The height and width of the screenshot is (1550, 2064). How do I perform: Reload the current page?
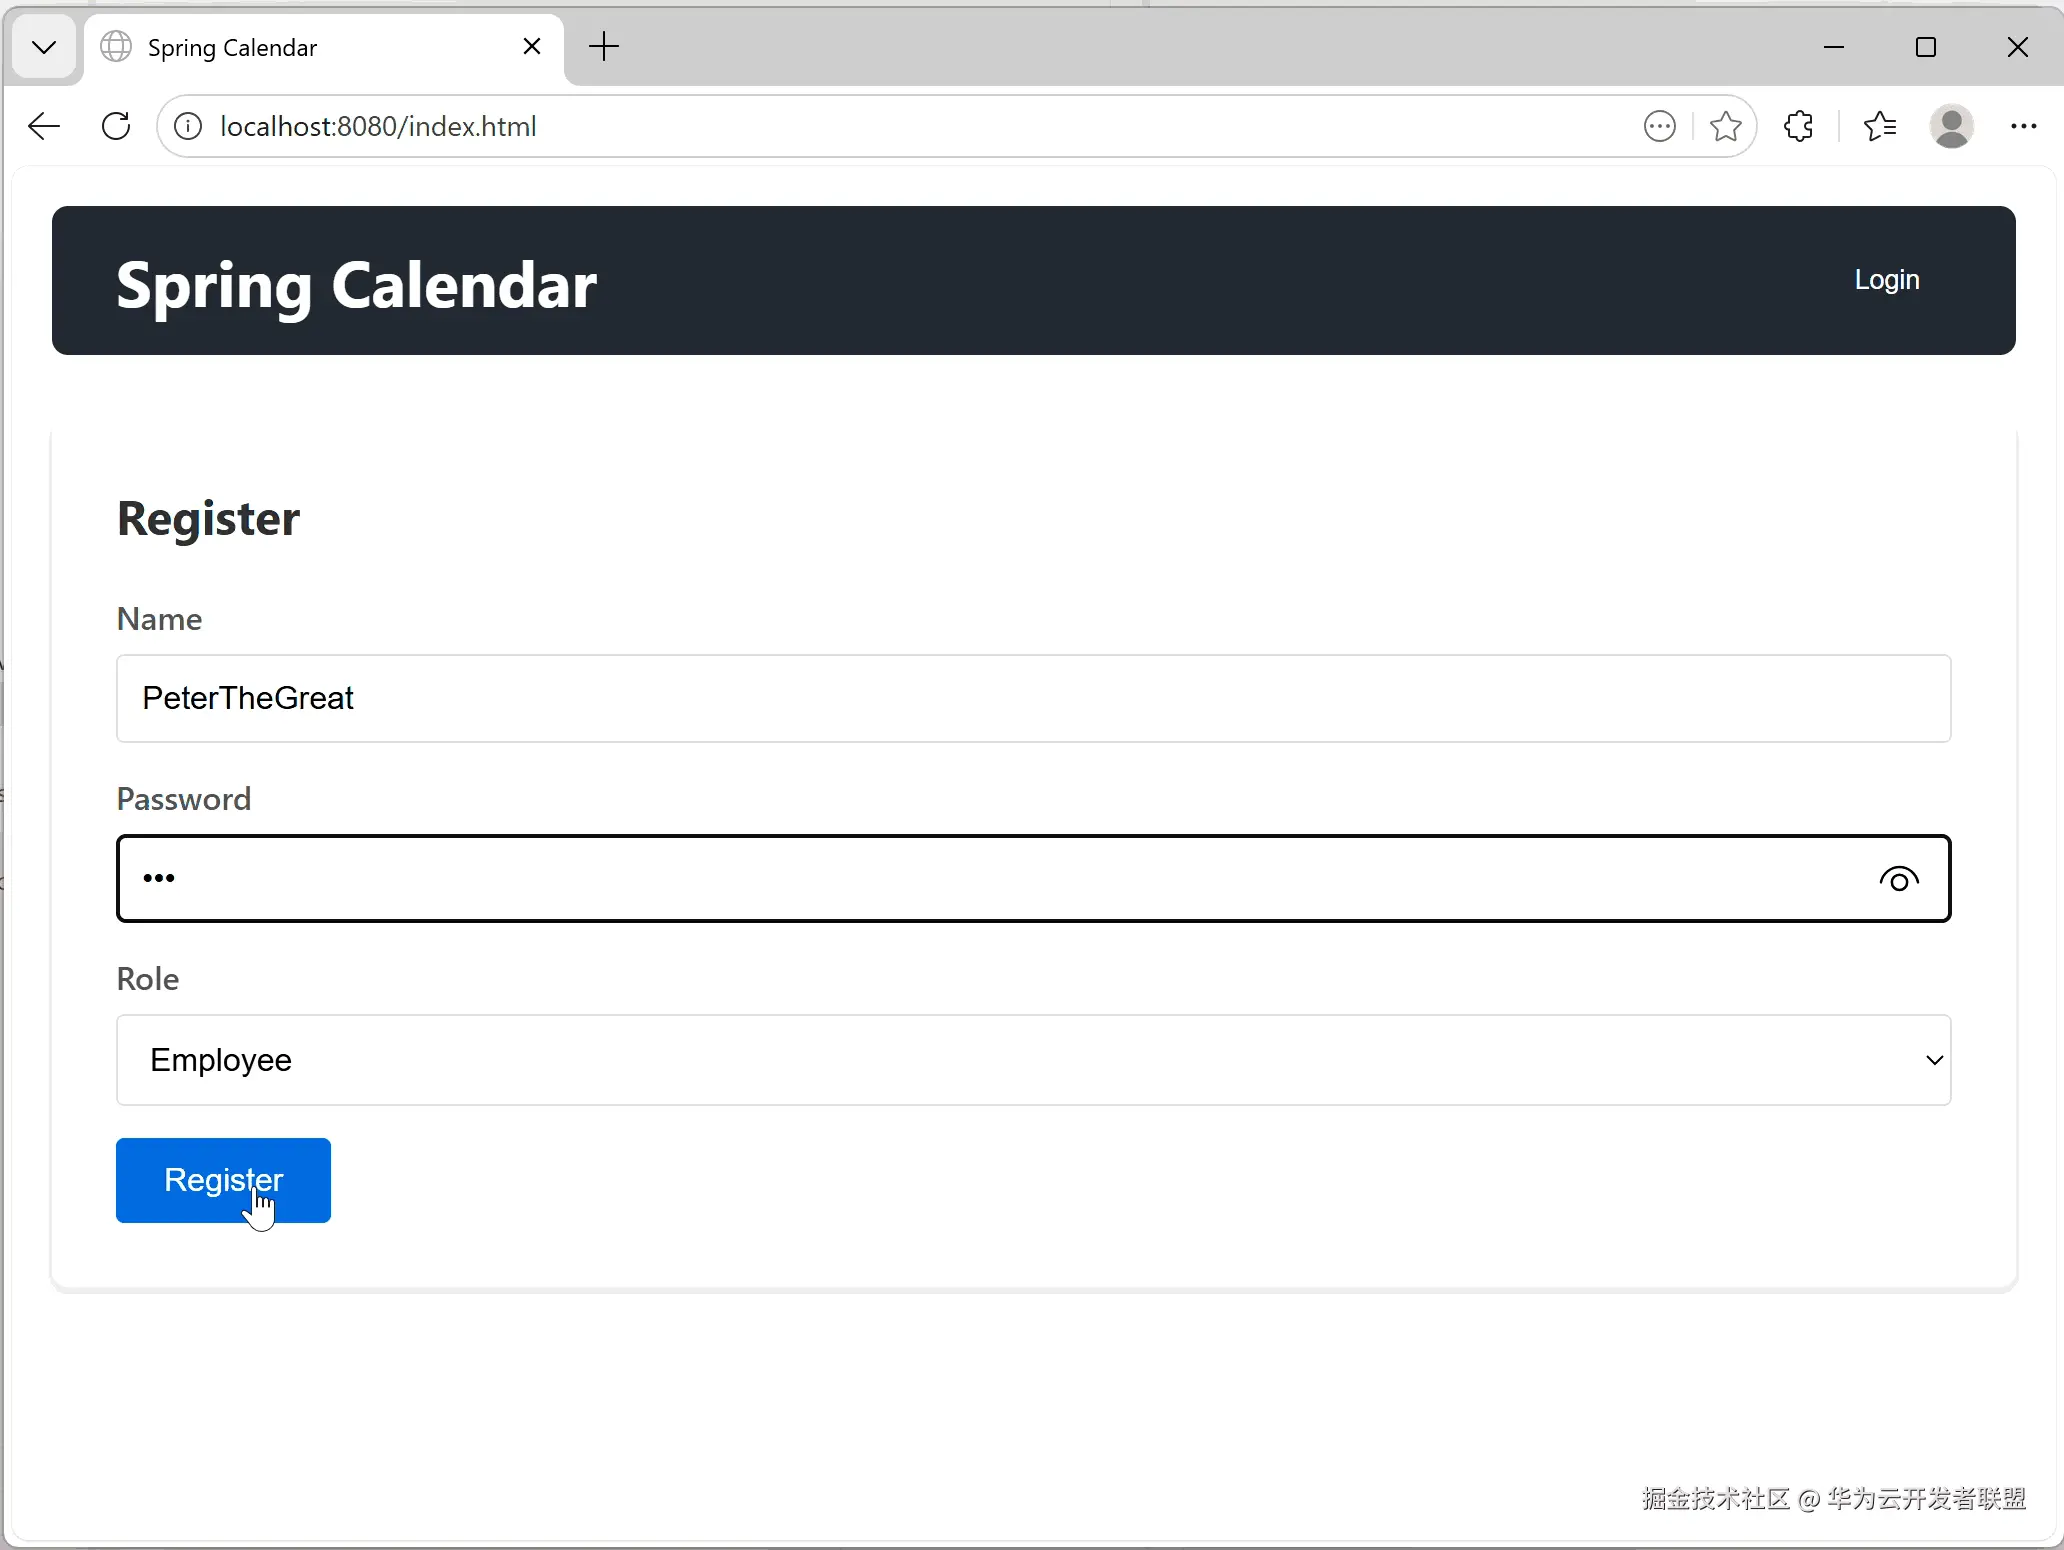(116, 126)
